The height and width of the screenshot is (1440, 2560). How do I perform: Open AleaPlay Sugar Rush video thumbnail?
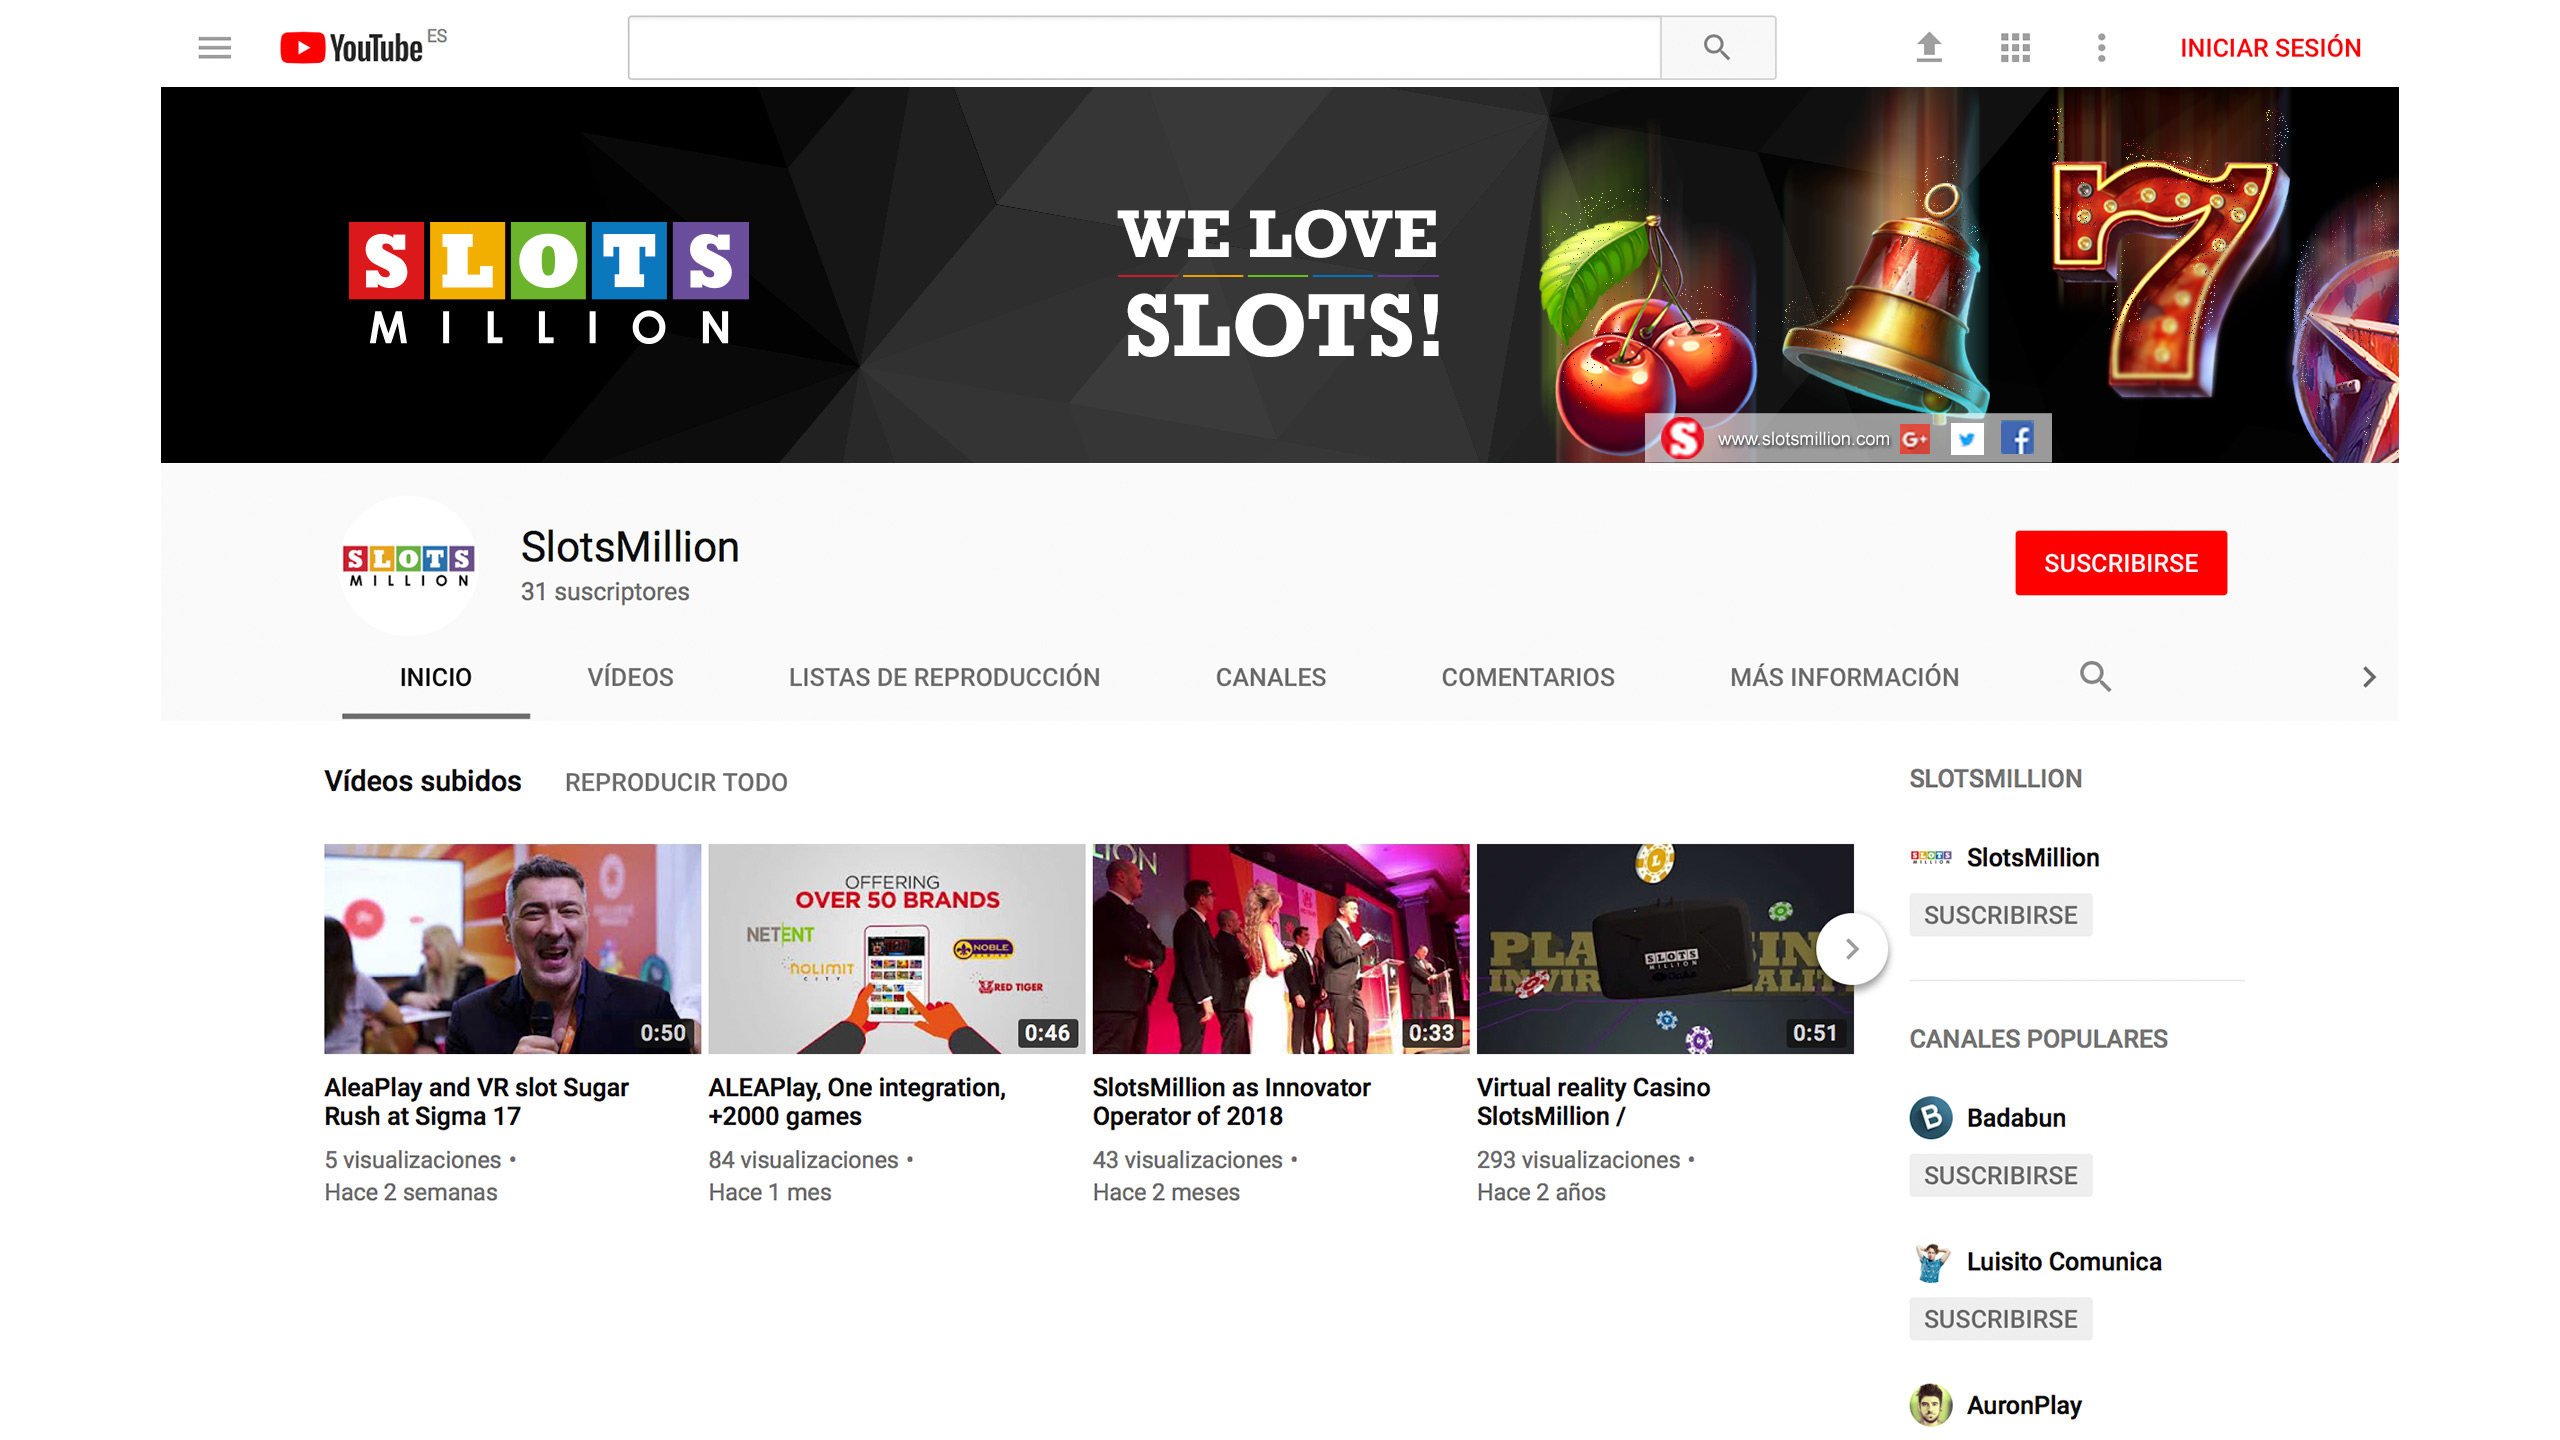click(512, 948)
